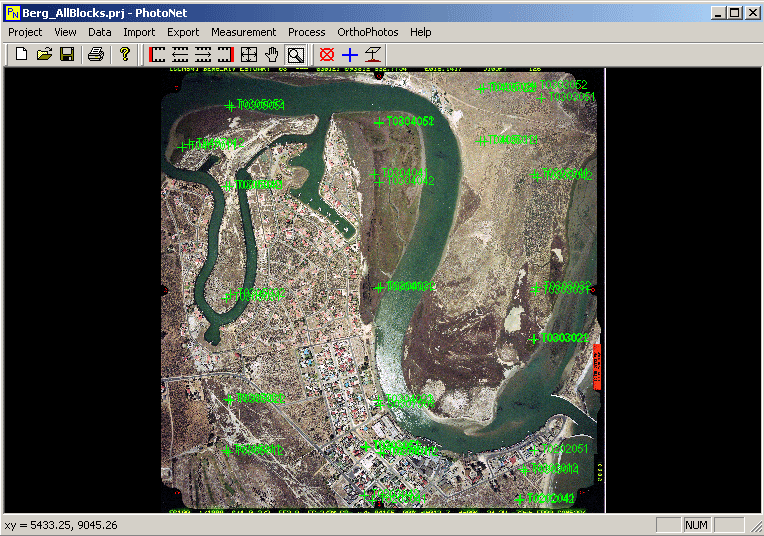
Task: Minimize the PhotoNet window
Action: coord(718,13)
